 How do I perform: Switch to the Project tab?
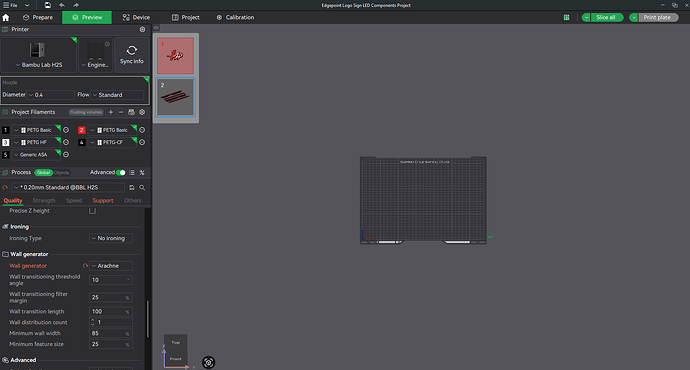[186, 18]
